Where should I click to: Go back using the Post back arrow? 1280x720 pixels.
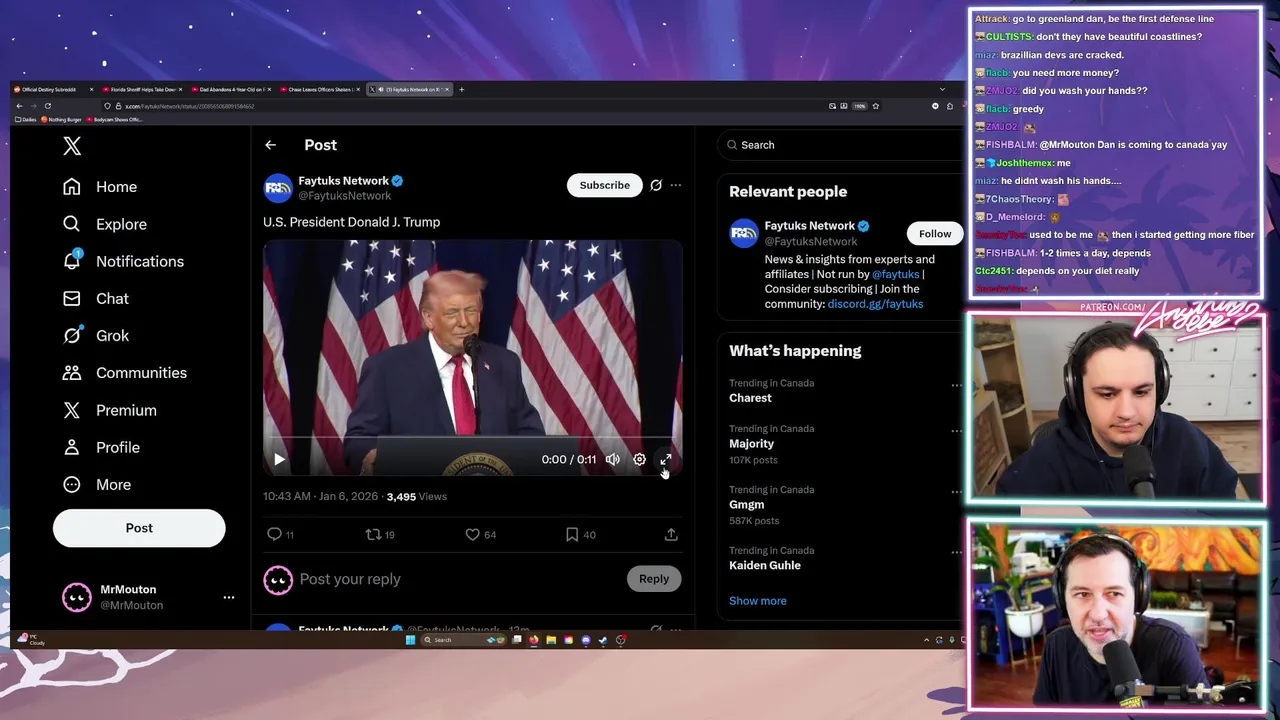coord(270,145)
